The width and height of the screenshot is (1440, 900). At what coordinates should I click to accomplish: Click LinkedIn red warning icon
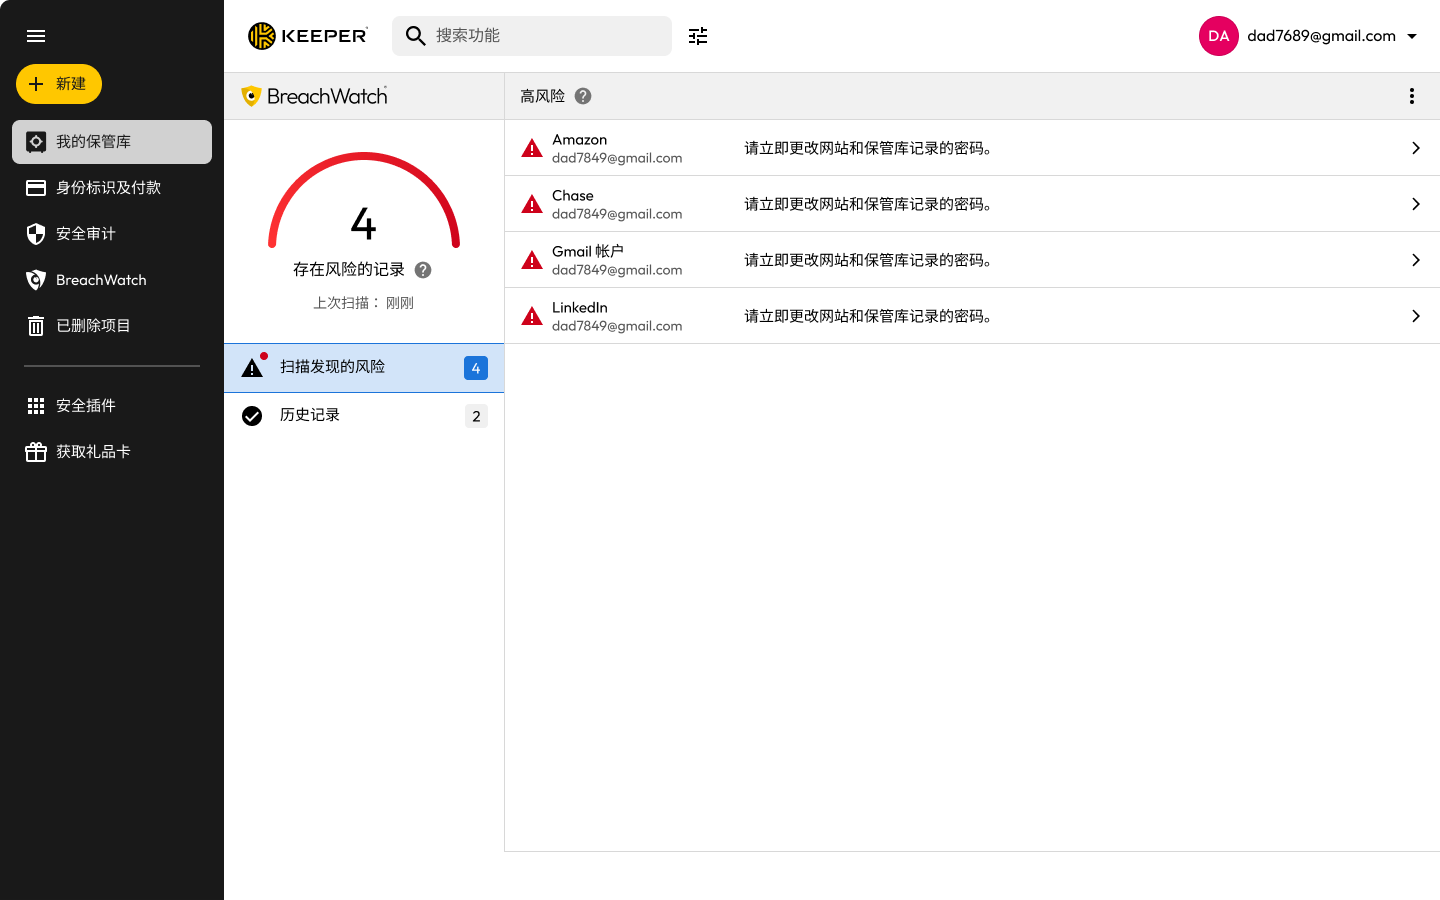pyautogui.click(x=532, y=317)
